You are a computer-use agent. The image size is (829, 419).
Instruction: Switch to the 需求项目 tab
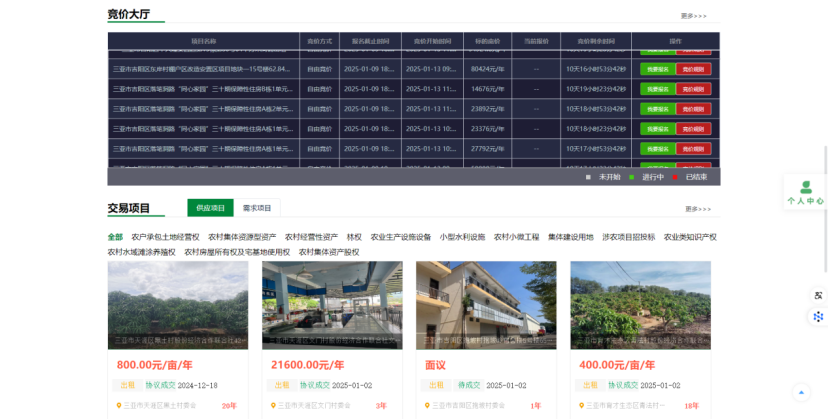pyautogui.click(x=257, y=208)
